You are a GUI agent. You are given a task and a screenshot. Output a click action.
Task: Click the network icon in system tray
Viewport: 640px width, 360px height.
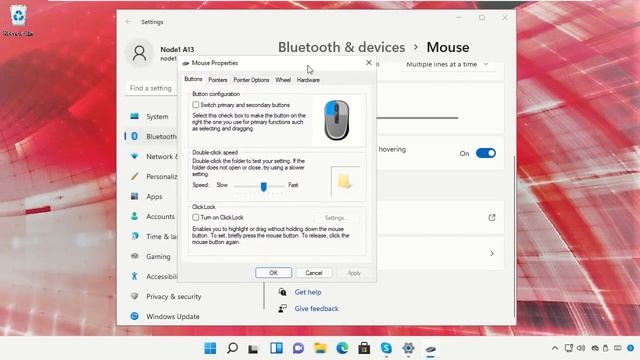pos(569,348)
